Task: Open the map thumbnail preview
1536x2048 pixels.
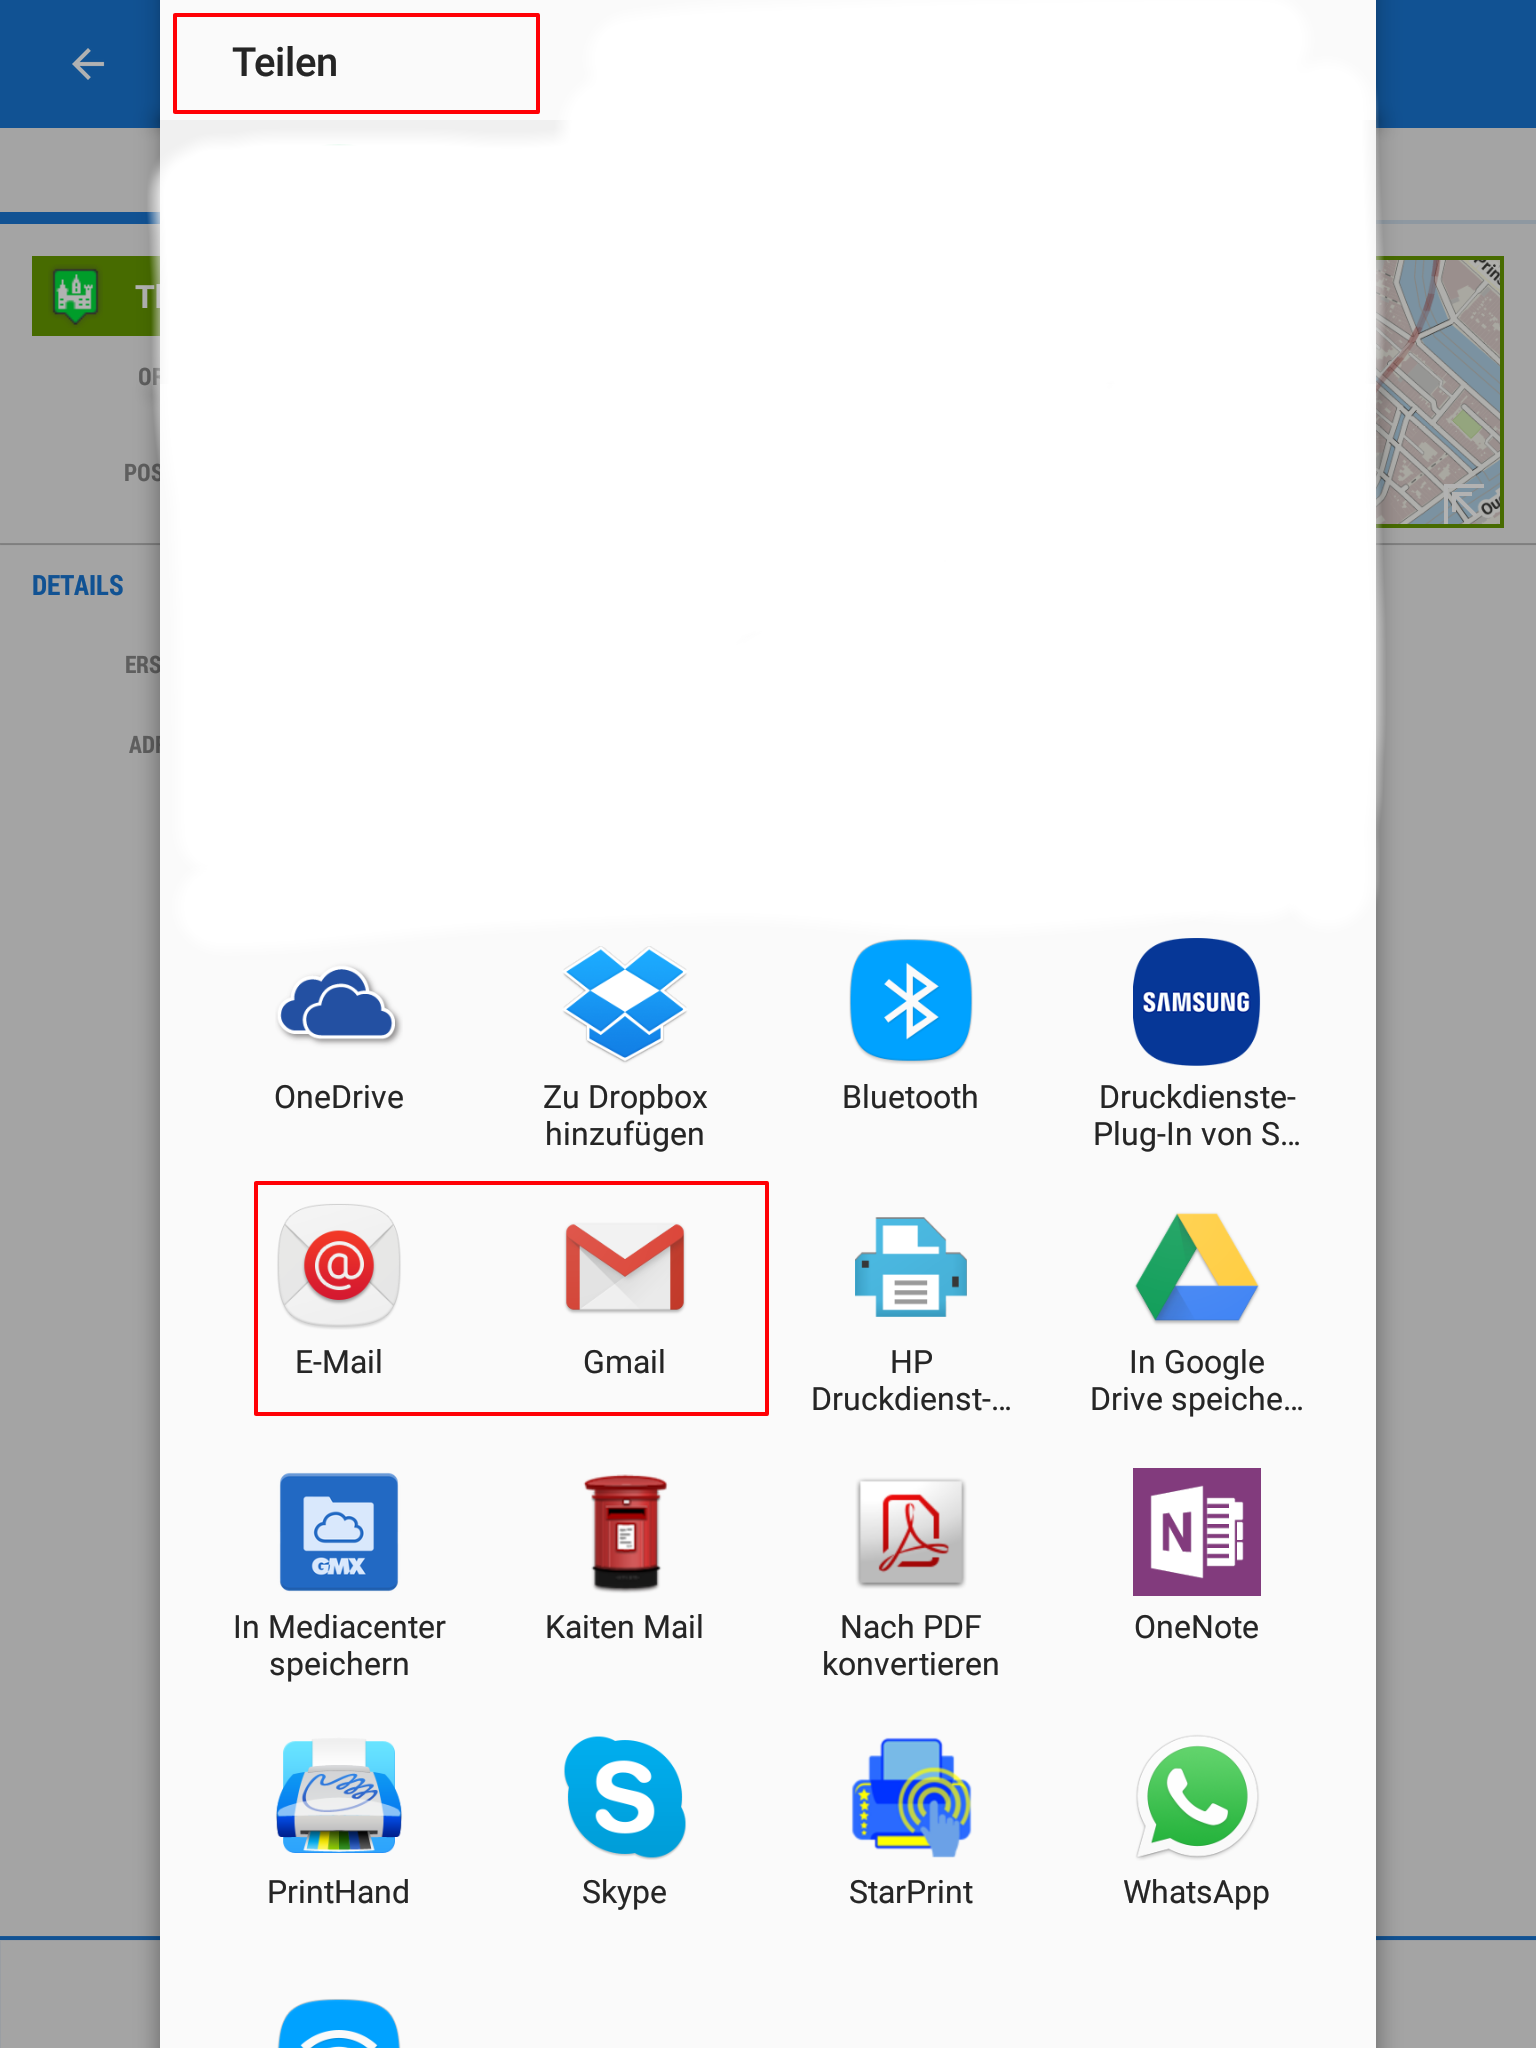Action: click(1440, 392)
